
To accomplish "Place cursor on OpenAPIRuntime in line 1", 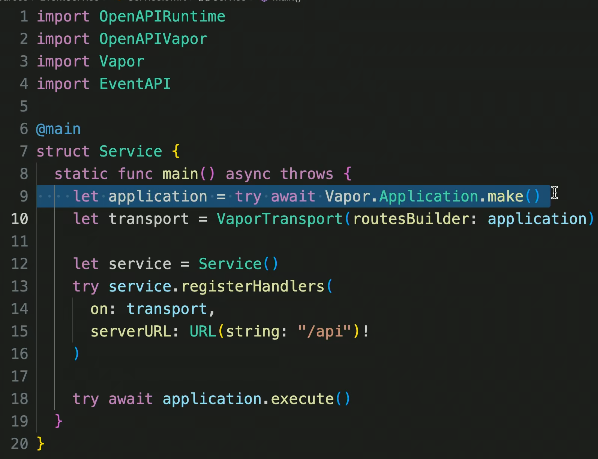I will [x=162, y=16].
